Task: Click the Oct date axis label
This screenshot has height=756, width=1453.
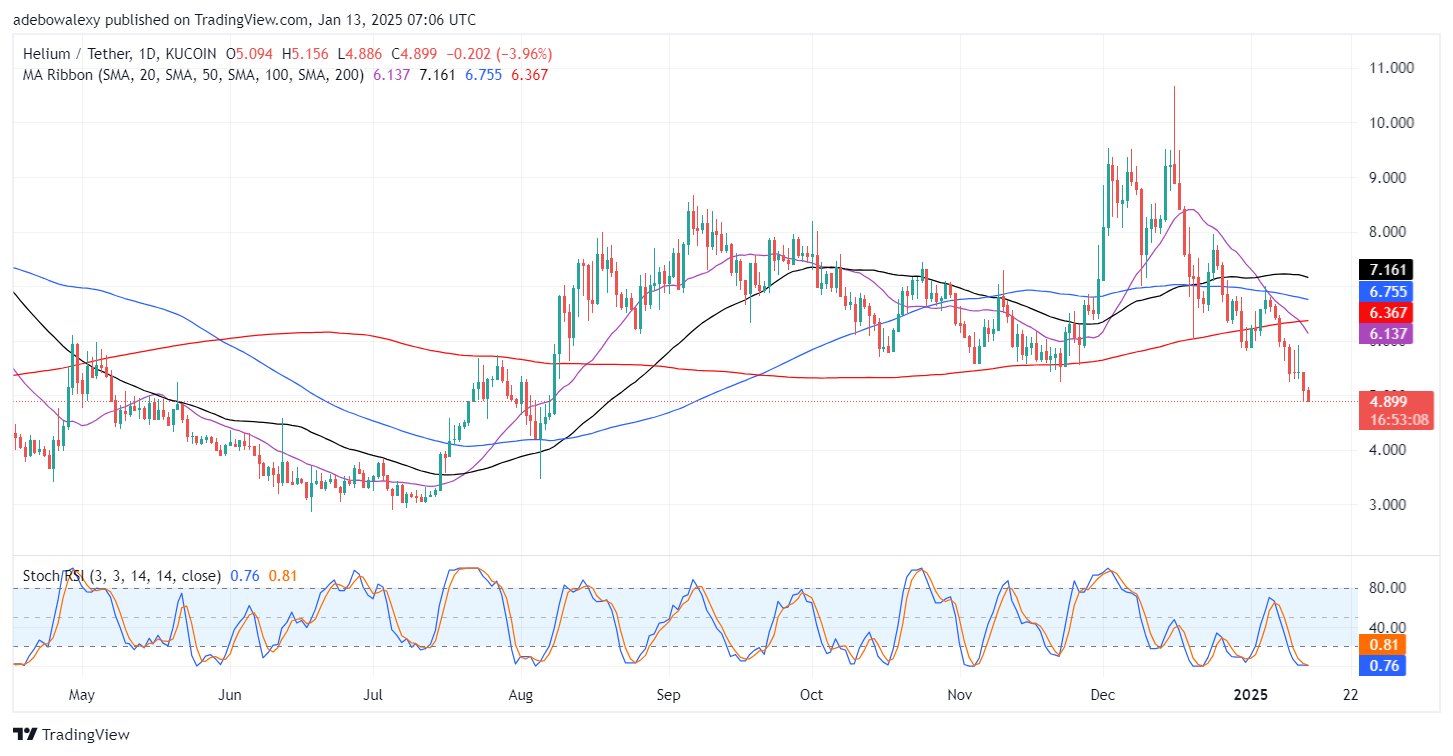Action: coord(811,695)
